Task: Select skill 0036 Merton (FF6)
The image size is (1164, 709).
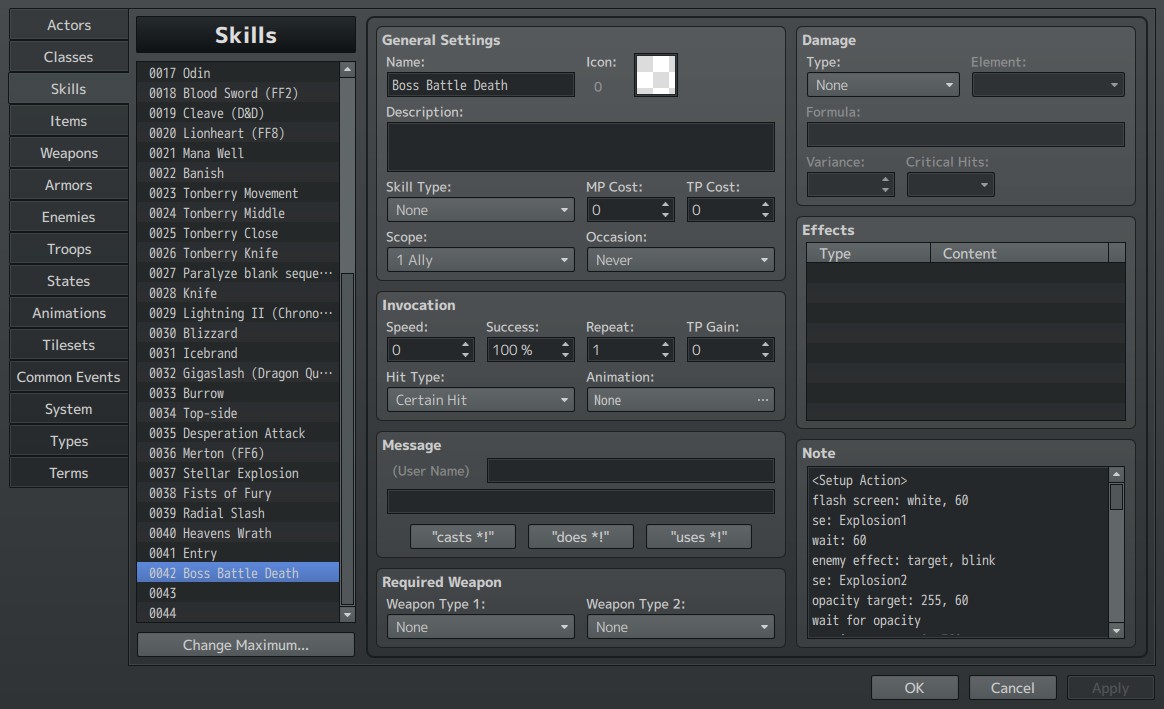Action: click(x=238, y=453)
